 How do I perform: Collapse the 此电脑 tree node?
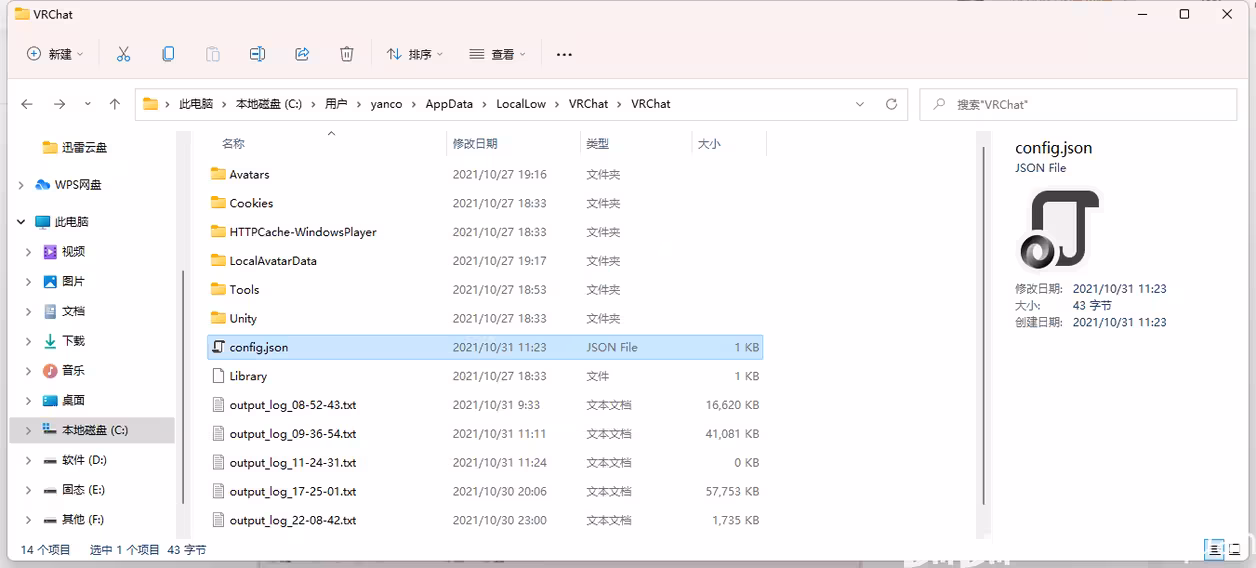pyautogui.click(x=21, y=222)
